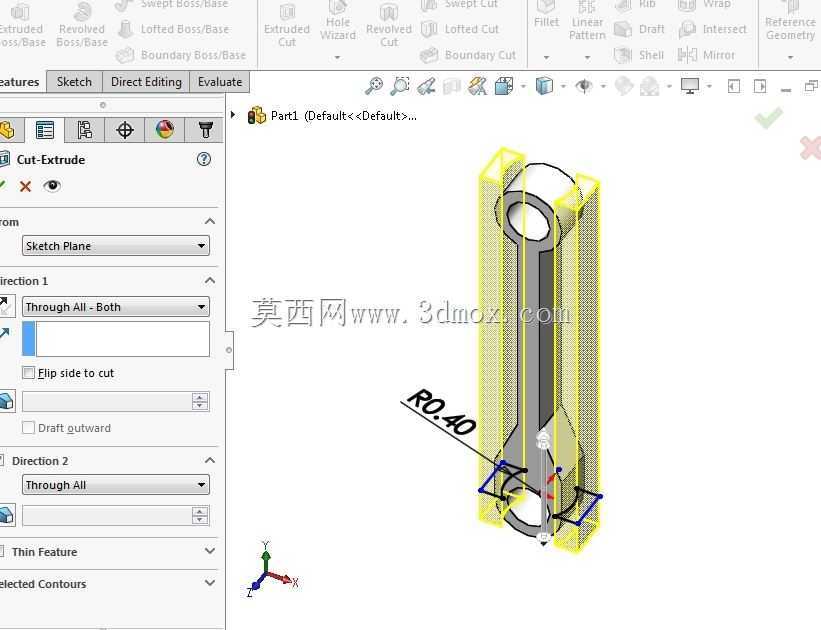Switch to Evaluate tab
This screenshot has height=630, width=821.
click(x=219, y=82)
